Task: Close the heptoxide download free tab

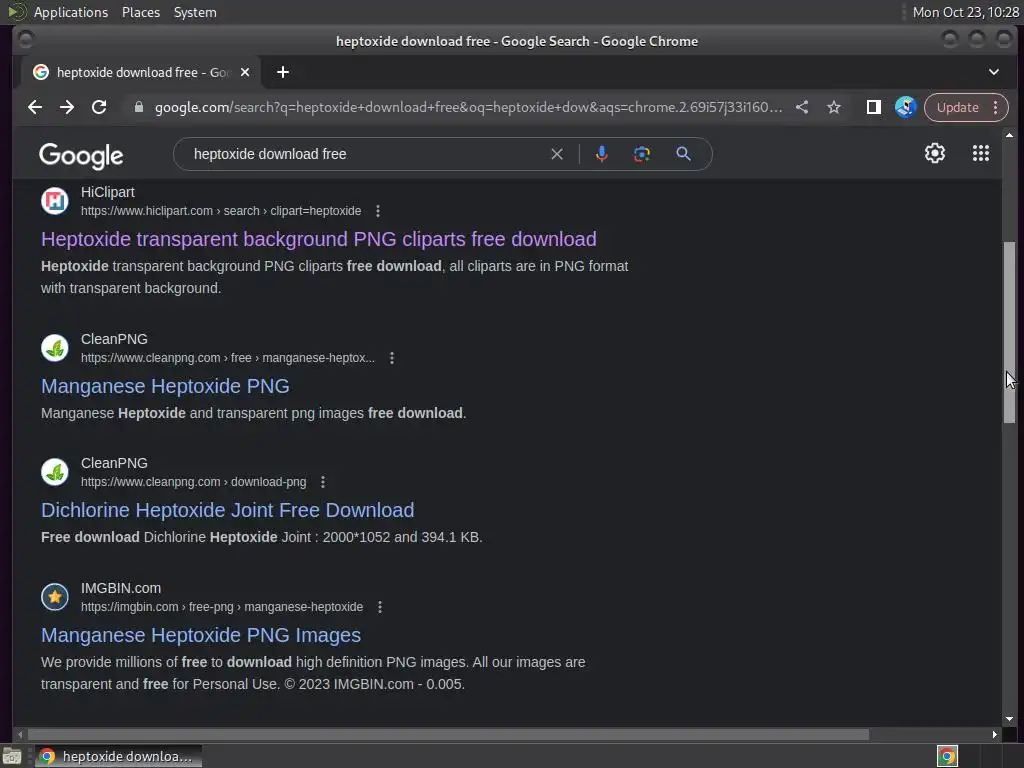Action: (245, 72)
